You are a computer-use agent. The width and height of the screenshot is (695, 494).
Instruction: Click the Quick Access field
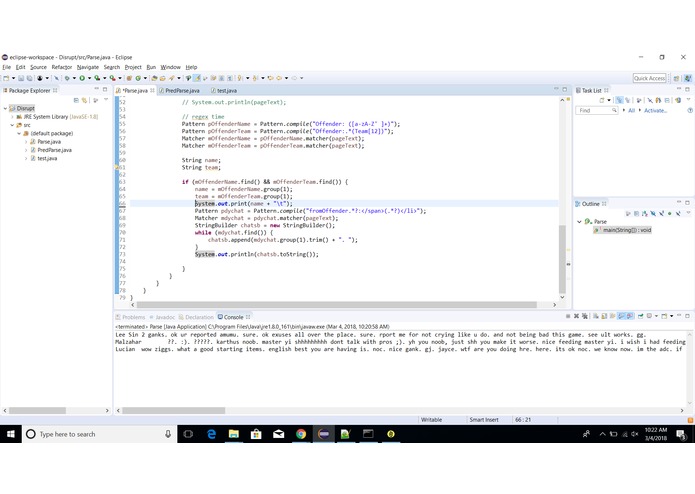649,78
